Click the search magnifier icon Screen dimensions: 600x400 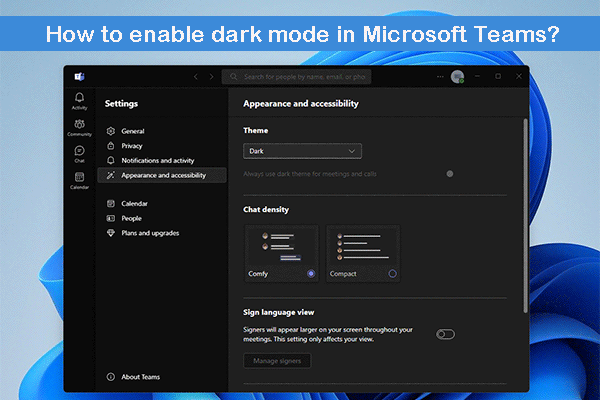(233, 77)
